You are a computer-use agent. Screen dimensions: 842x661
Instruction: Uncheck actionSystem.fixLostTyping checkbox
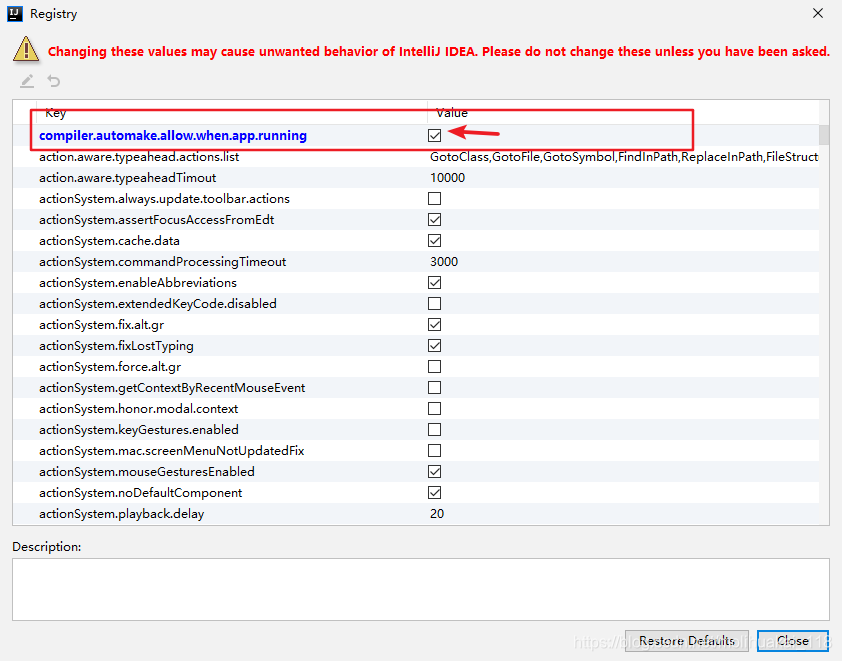(x=434, y=345)
